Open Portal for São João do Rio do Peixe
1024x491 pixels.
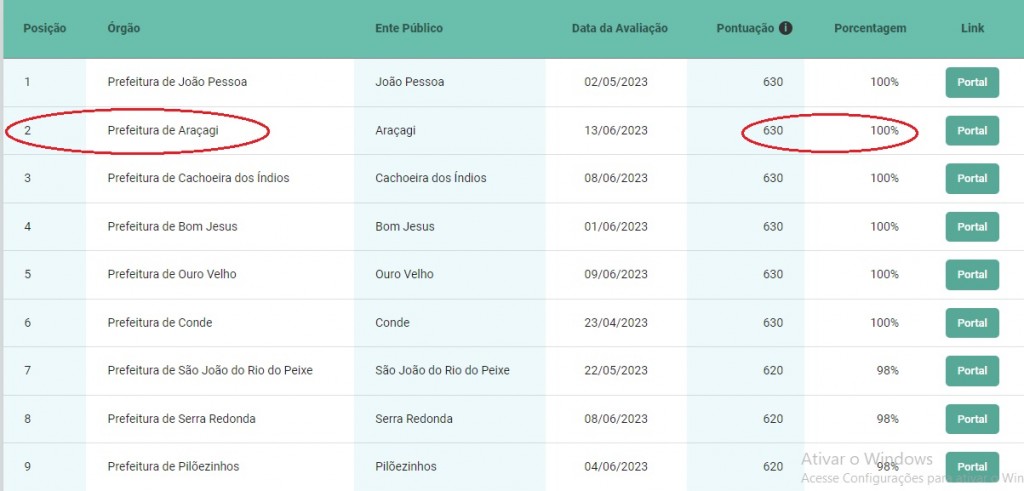(972, 370)
